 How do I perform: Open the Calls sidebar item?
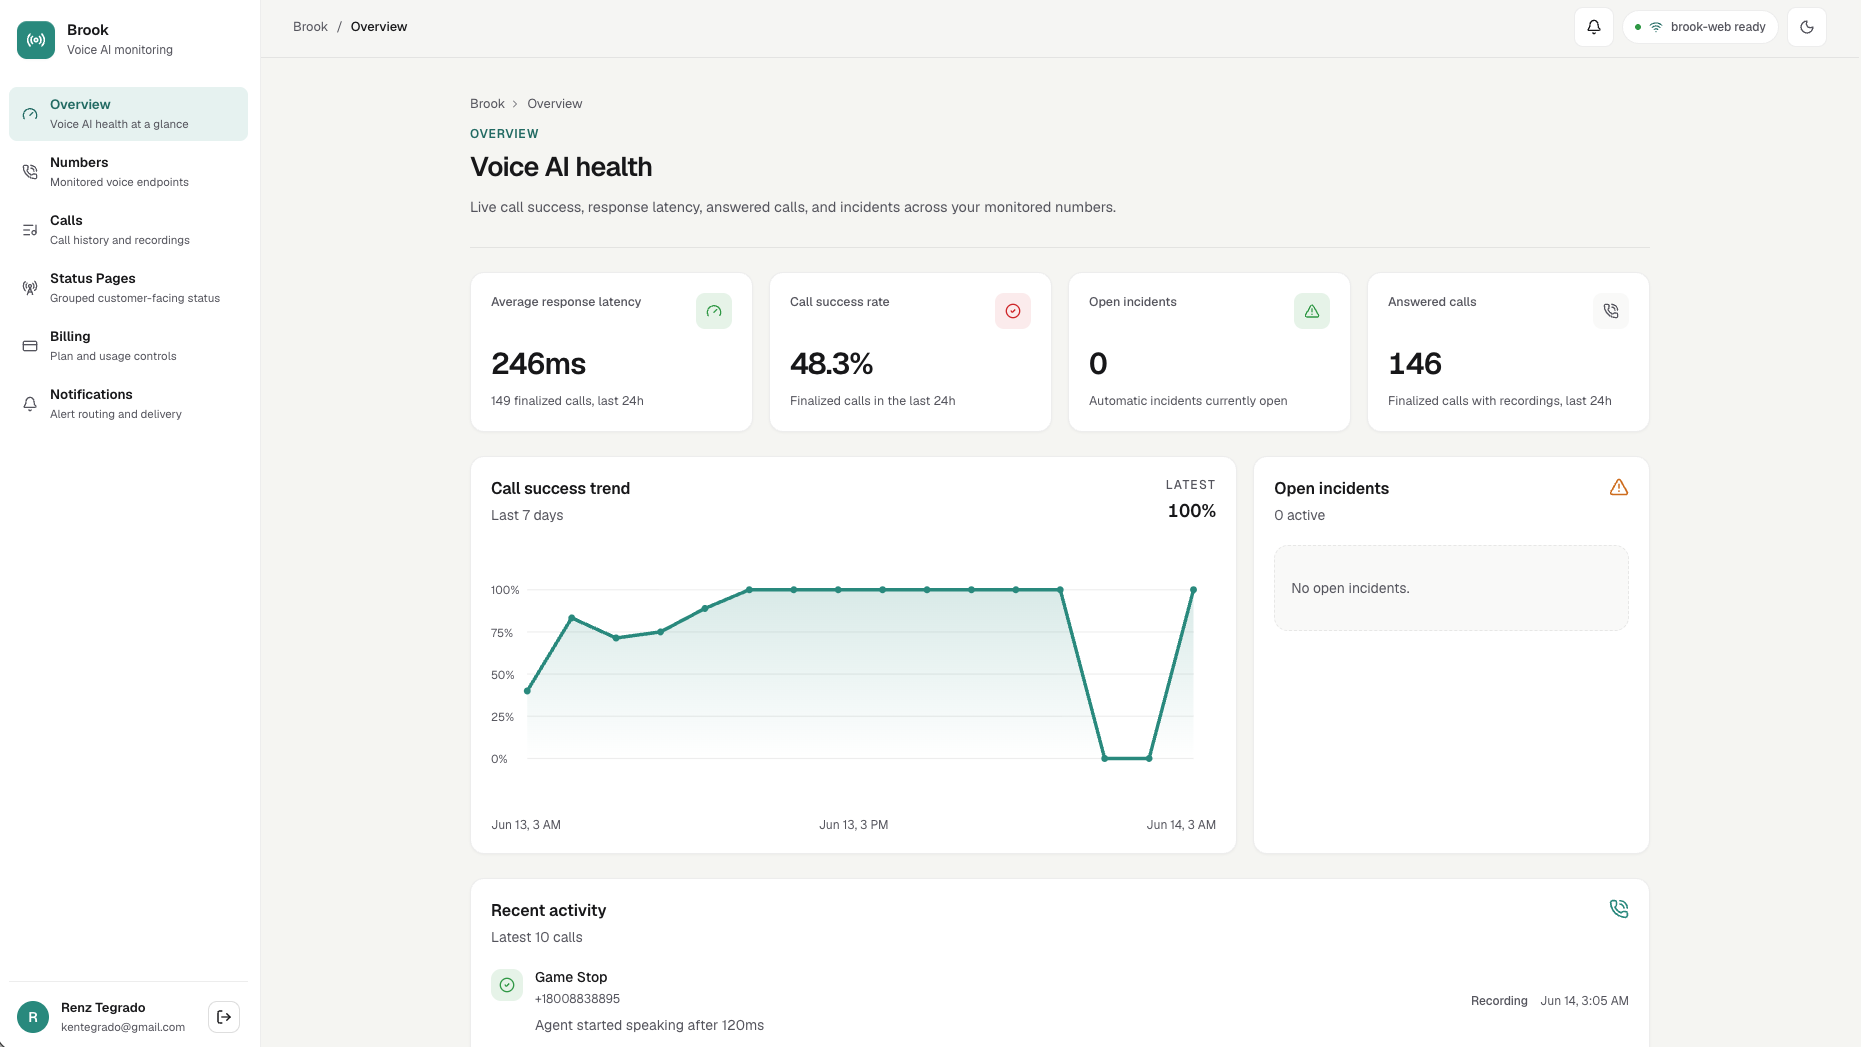[x=128, y=230]
